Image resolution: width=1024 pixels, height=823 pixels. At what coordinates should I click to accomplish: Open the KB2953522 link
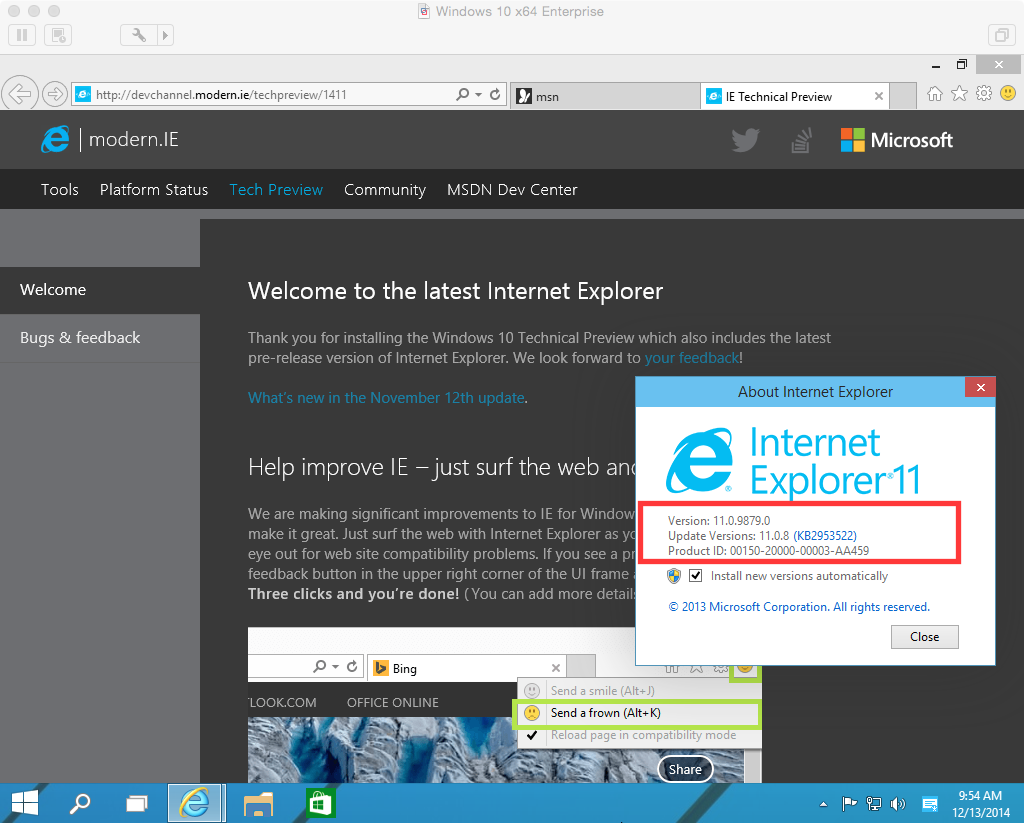click(x=825, y=536)
